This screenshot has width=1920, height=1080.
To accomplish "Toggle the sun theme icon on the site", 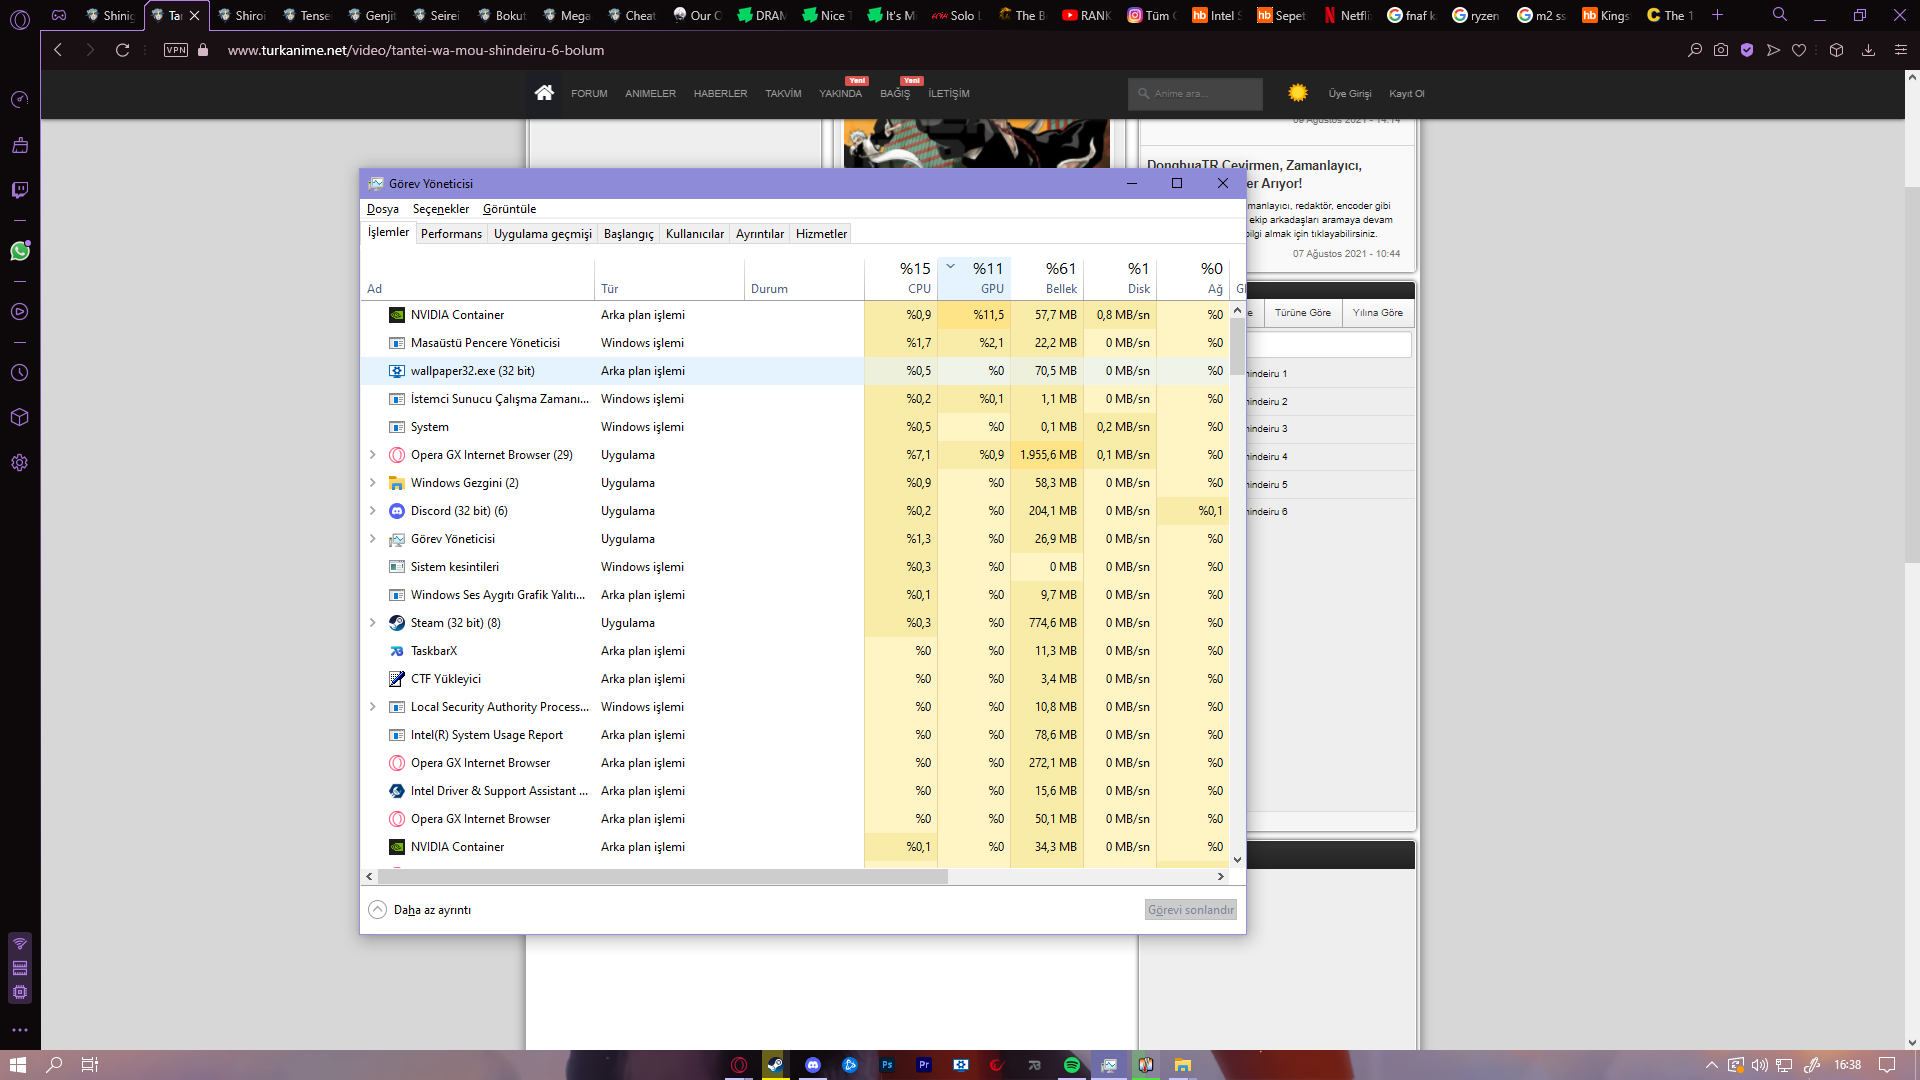I will (1297, 93).
